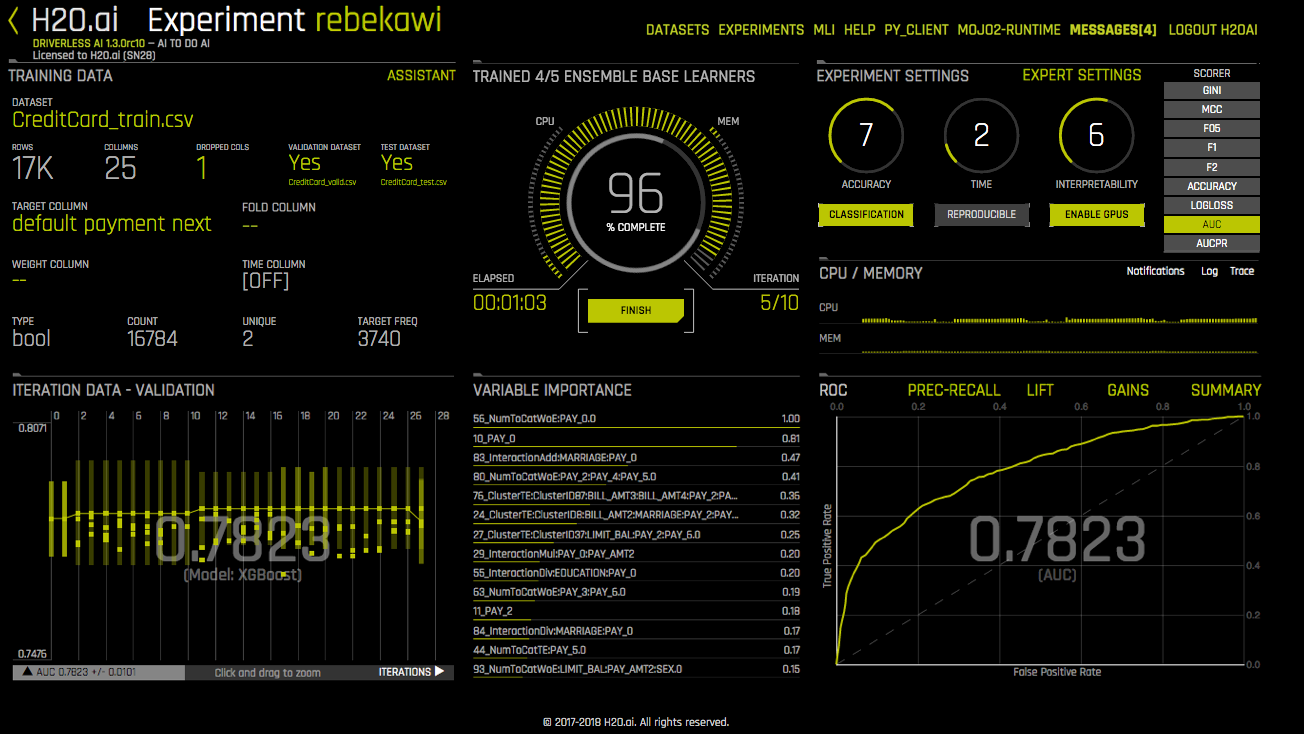Select the GINI scorer
The image size is (1304, 734).
pyautogui.click(x=1211, y=90)
